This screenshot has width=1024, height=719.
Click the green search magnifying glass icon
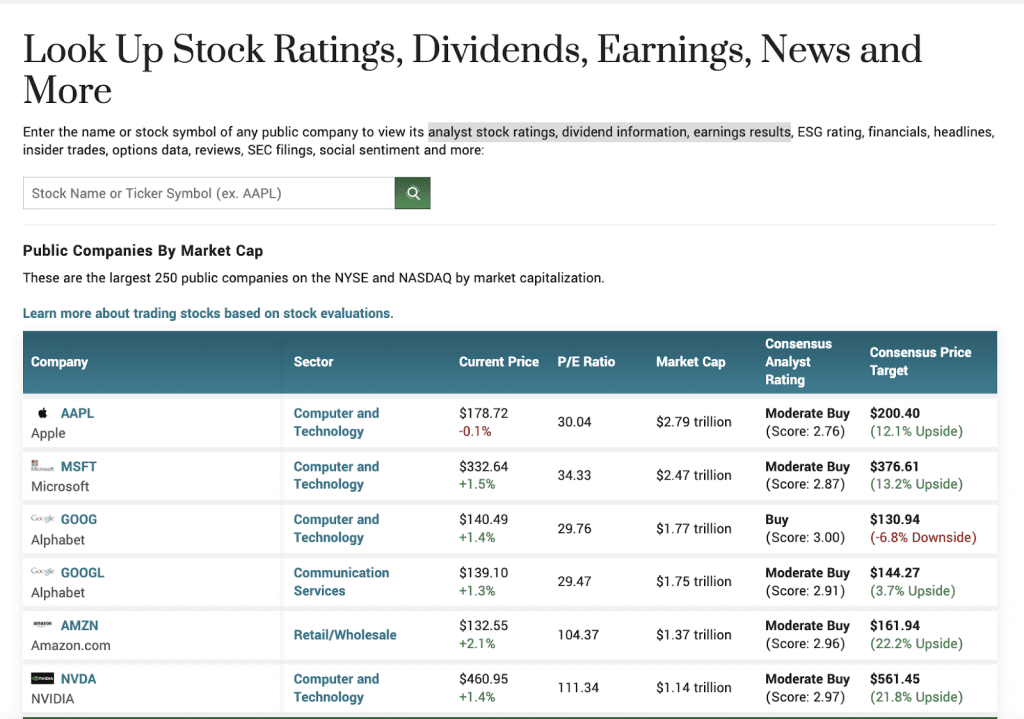click(x=412, y=192)
